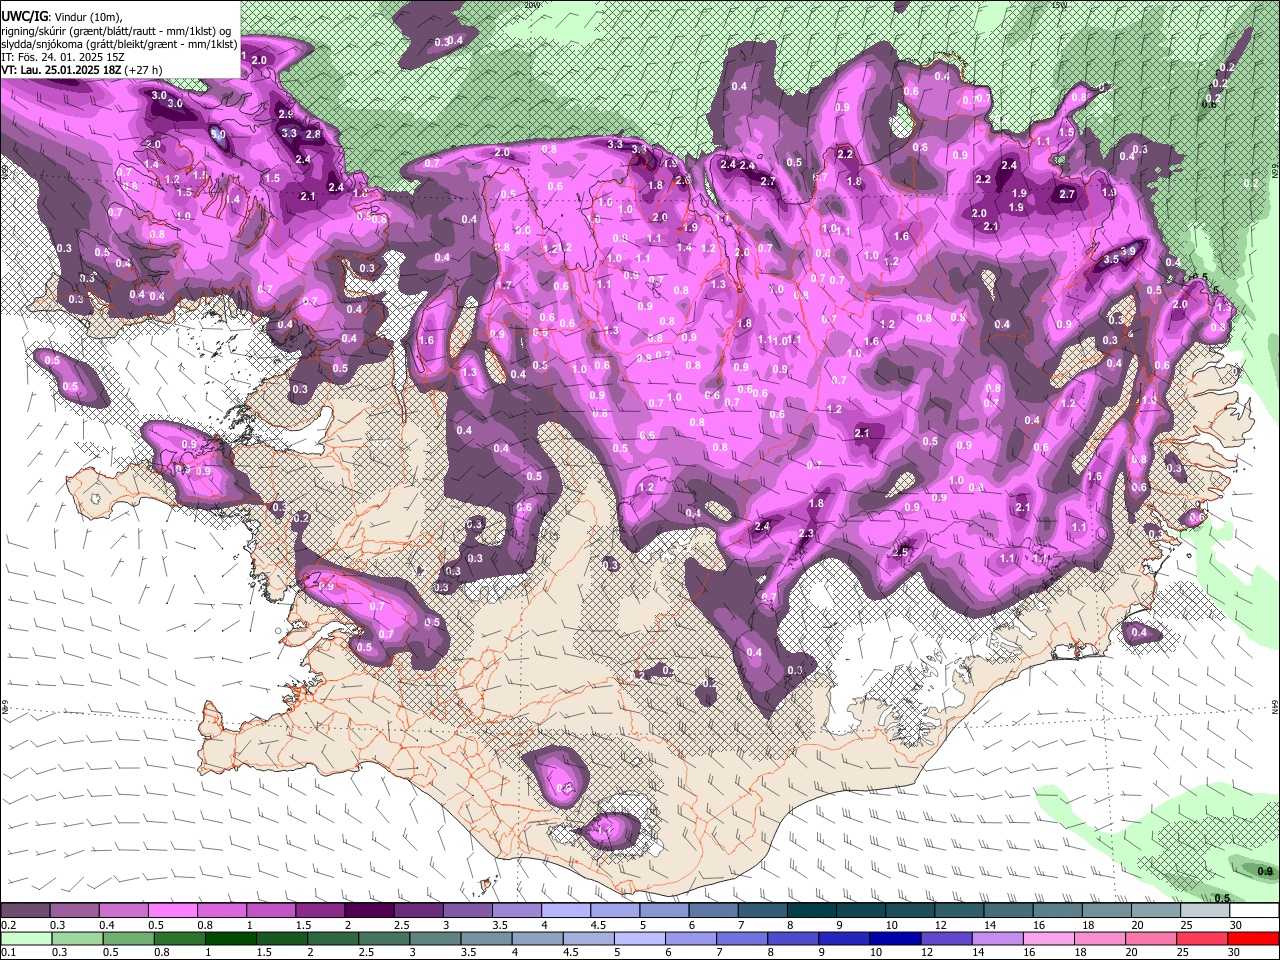
Task: Click the "(+27 h)" forecast offset text
Action: coord(143,70)
